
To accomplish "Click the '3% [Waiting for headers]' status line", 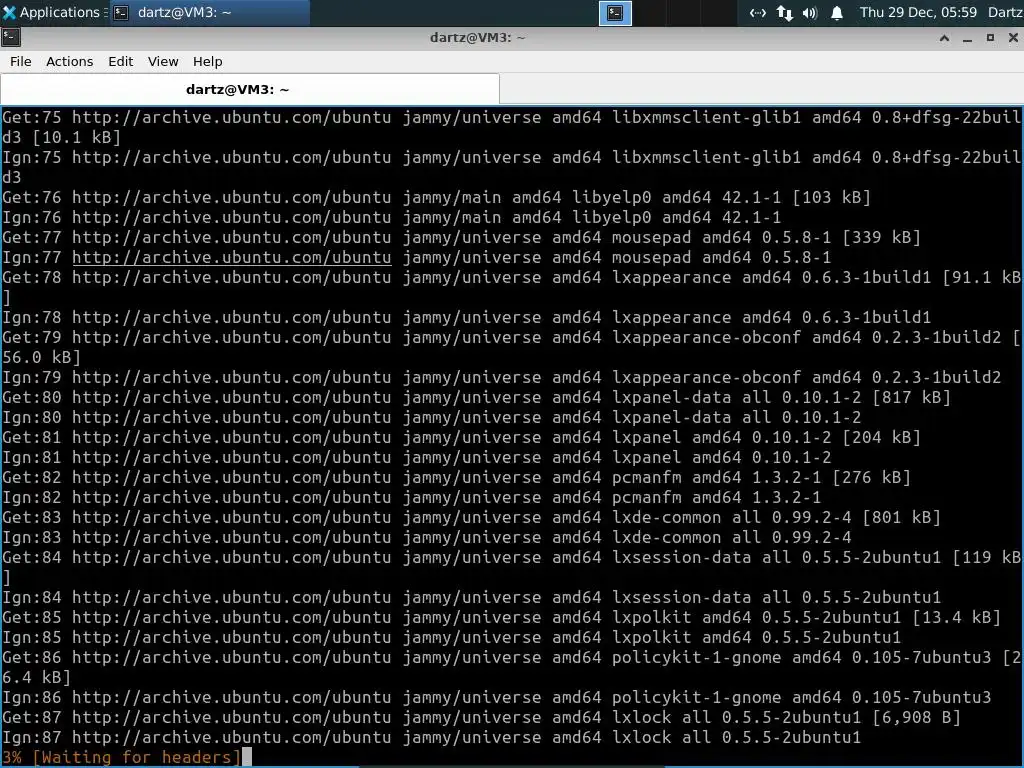I will (x=121, y=758).
